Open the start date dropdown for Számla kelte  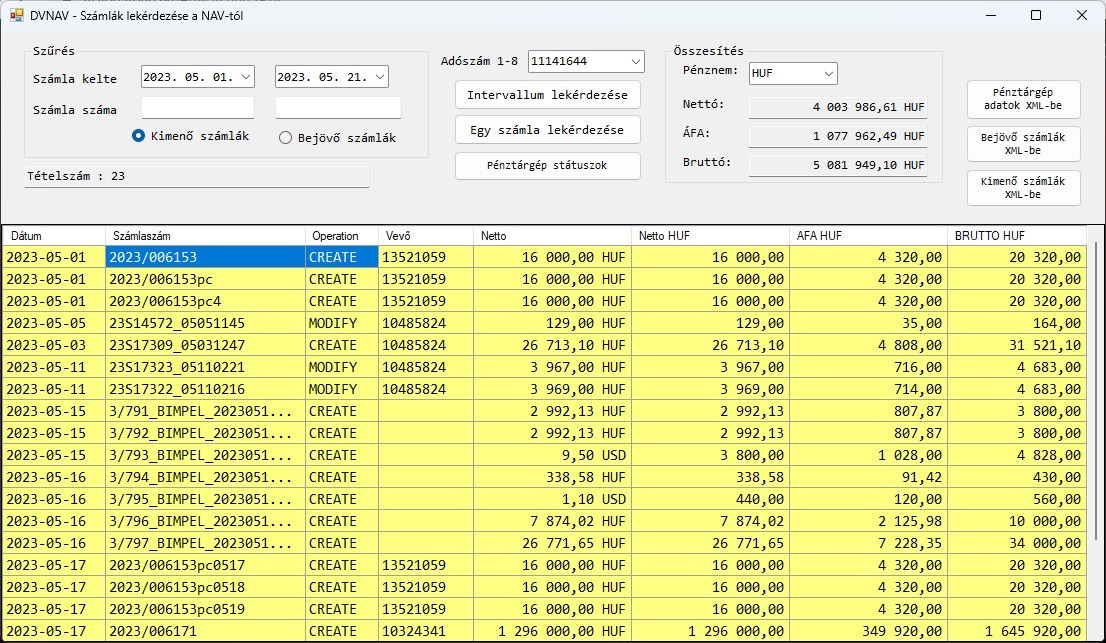pos(246,77)
